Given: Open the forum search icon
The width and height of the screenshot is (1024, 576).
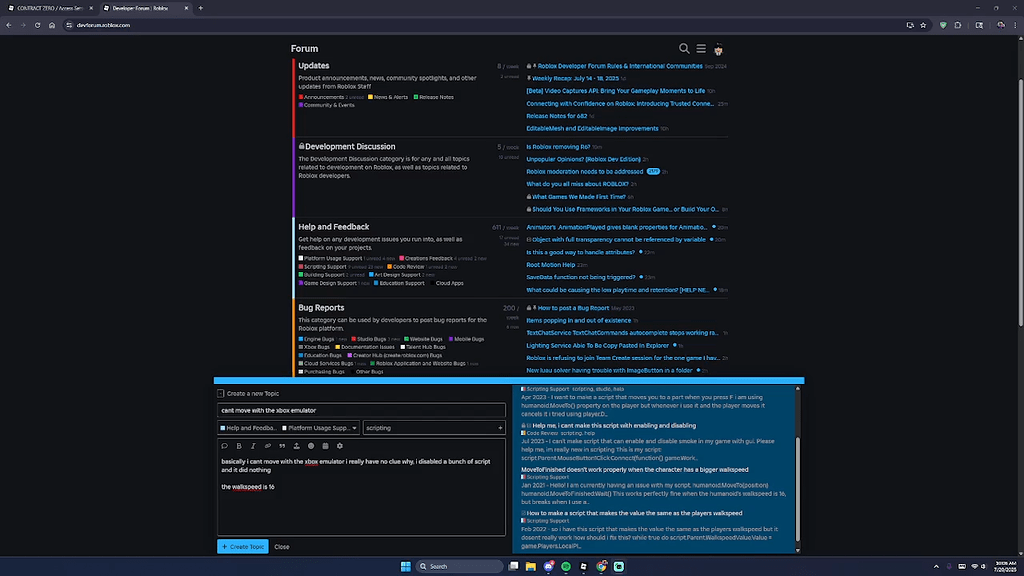Looking at the screenshot, I should [684, 48].
